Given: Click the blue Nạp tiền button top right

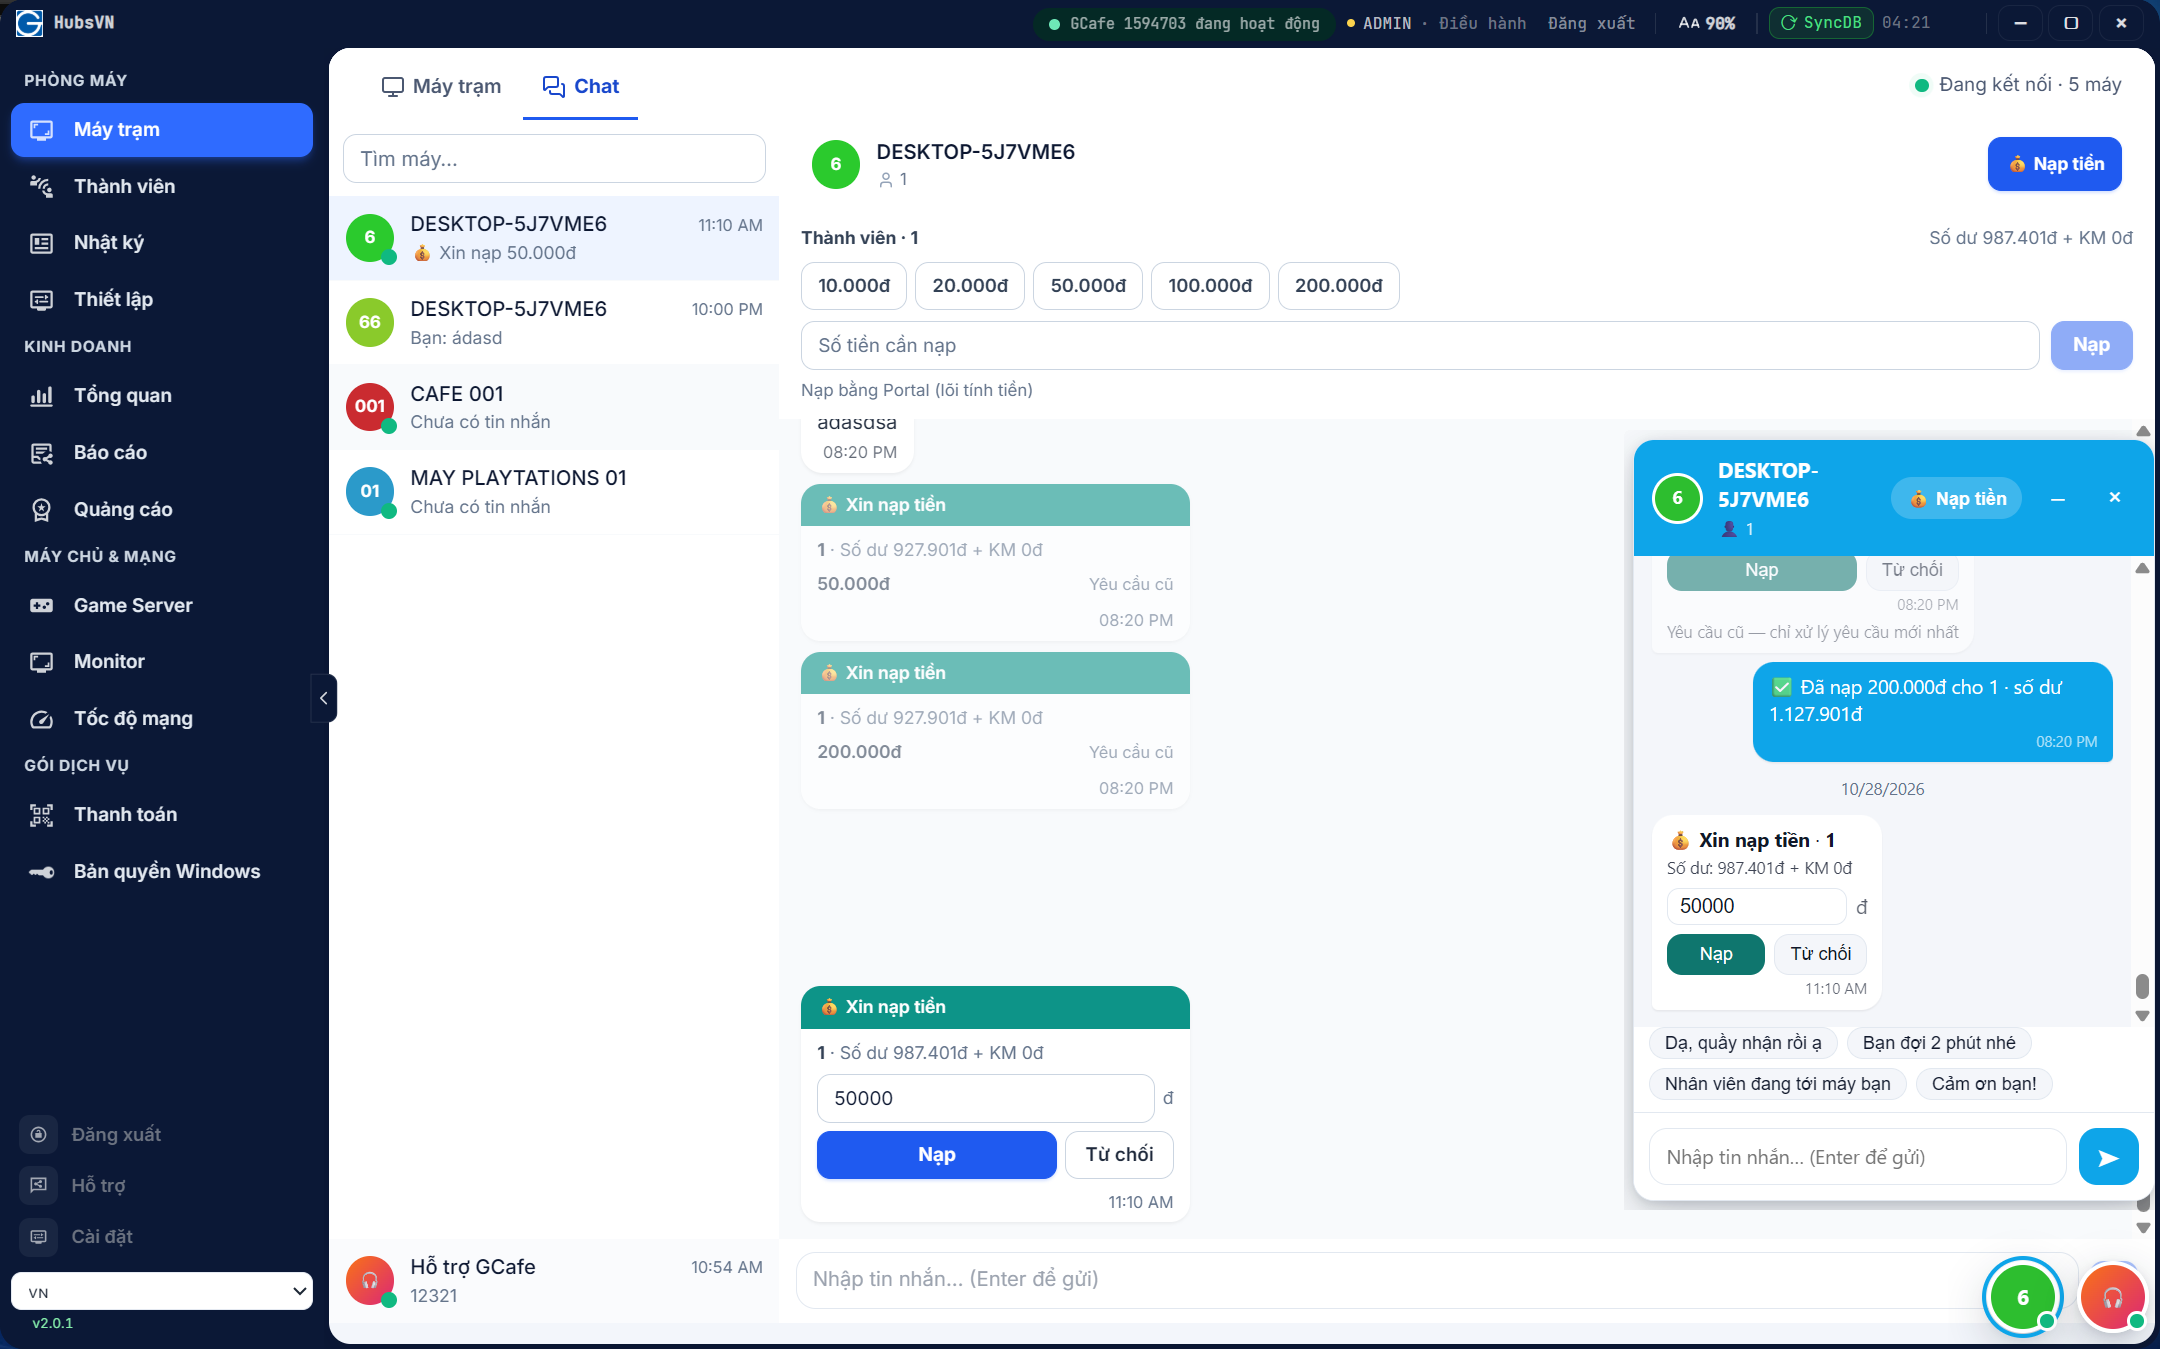Looking at the screenshot, I should (x=2054, y=164).
